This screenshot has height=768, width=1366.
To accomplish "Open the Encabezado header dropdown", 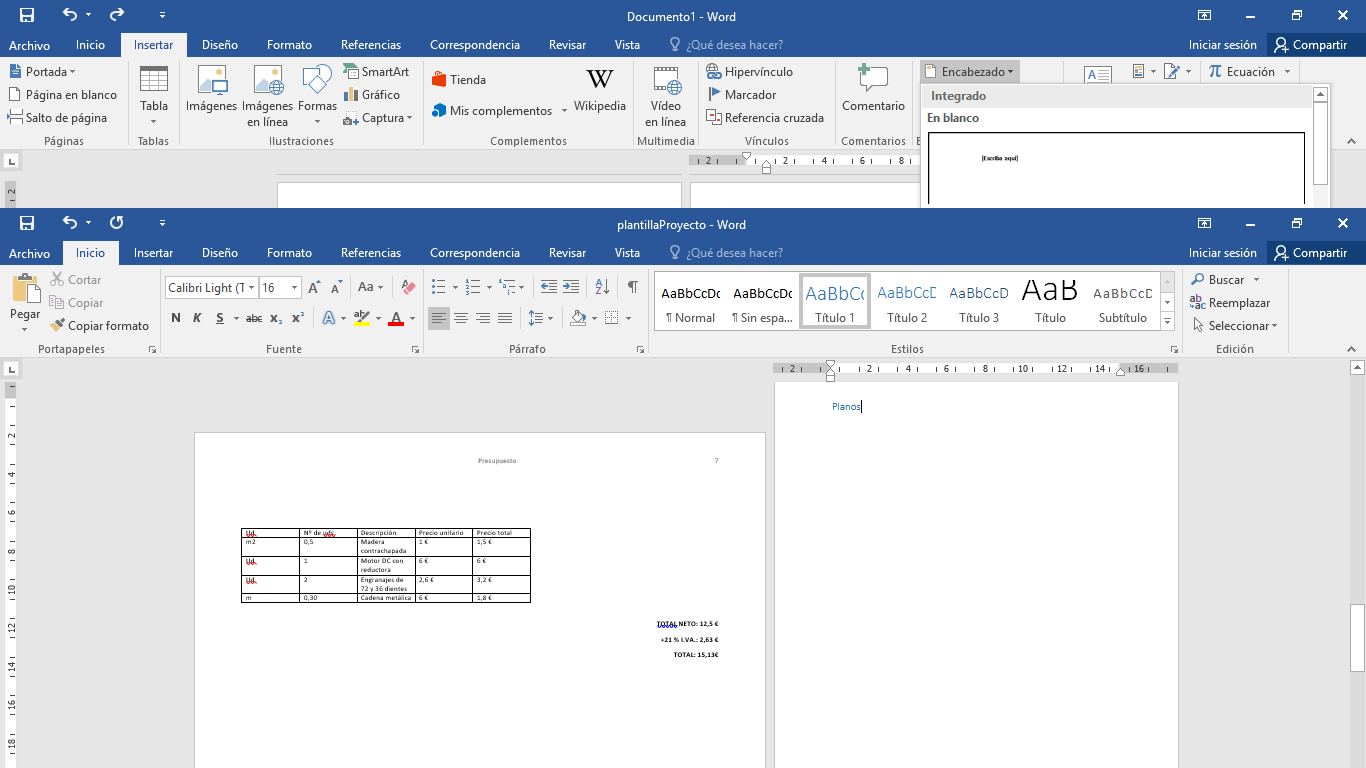I will [968, 72].
